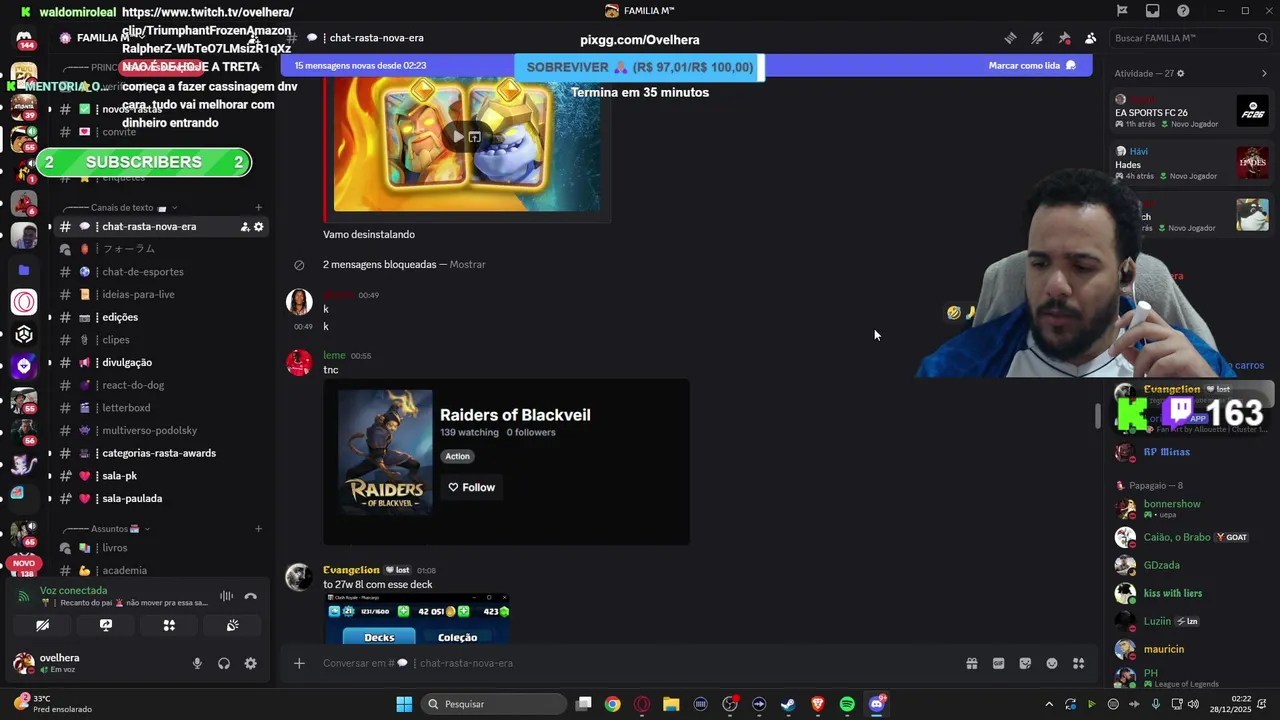Click ovelhera user avatar

[x=23, y=663]
